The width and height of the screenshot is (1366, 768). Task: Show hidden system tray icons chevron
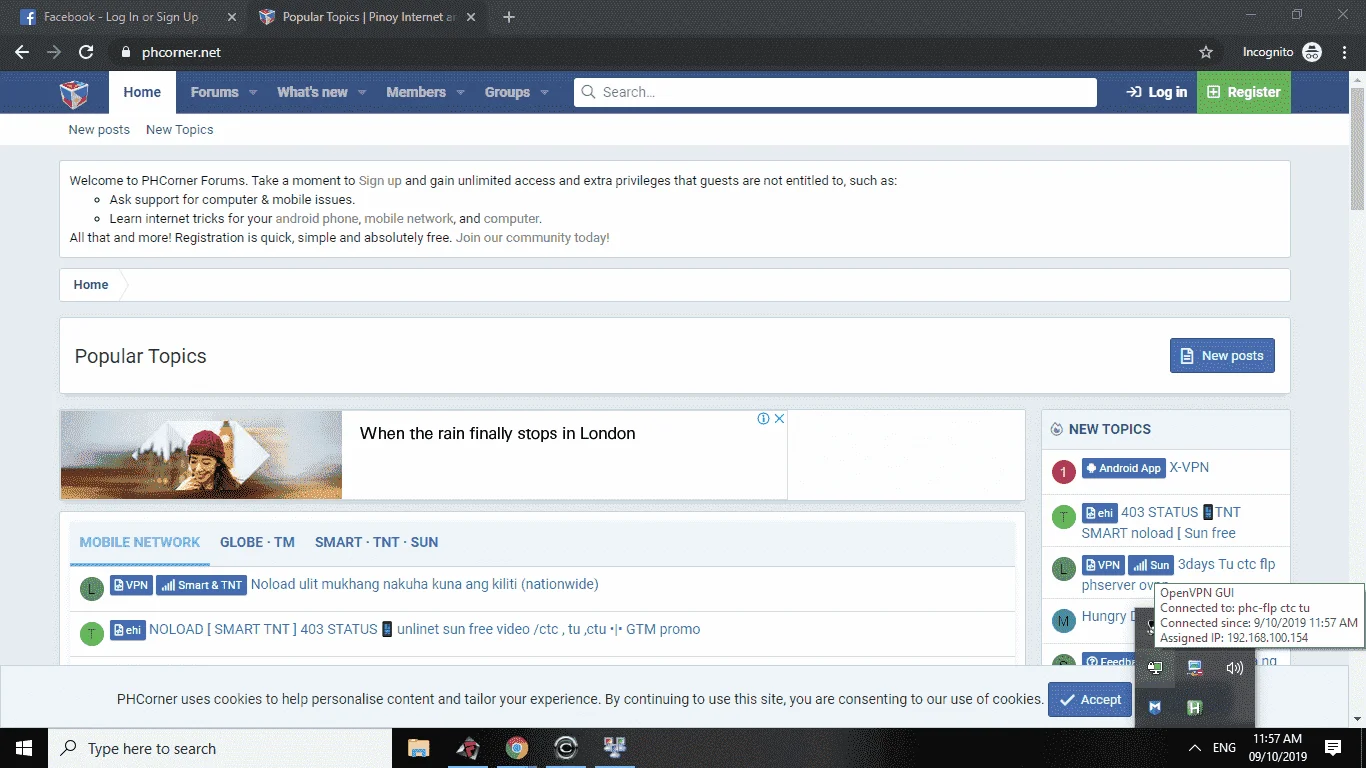tap(1195, 748)
